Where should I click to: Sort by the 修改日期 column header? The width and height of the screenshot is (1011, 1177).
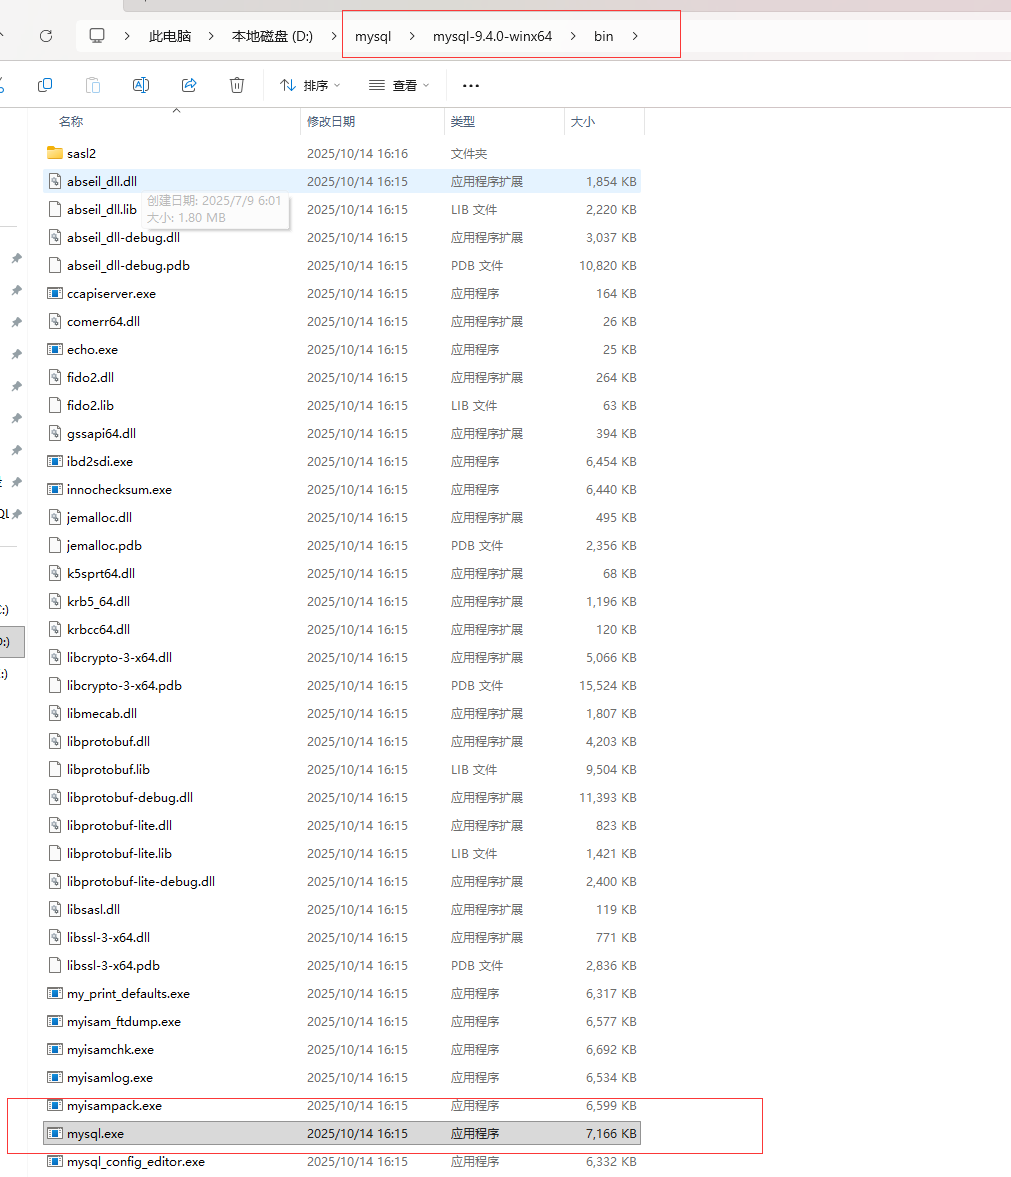click(x=331, y=122)
